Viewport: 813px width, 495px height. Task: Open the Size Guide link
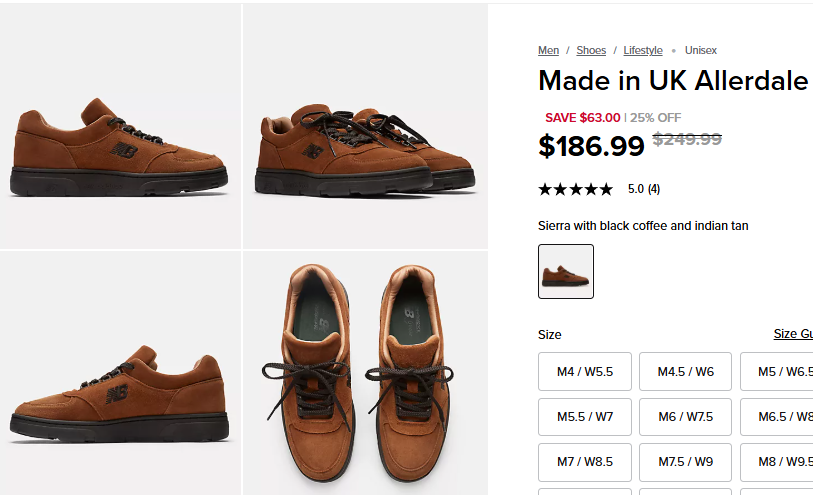[792, 334]
